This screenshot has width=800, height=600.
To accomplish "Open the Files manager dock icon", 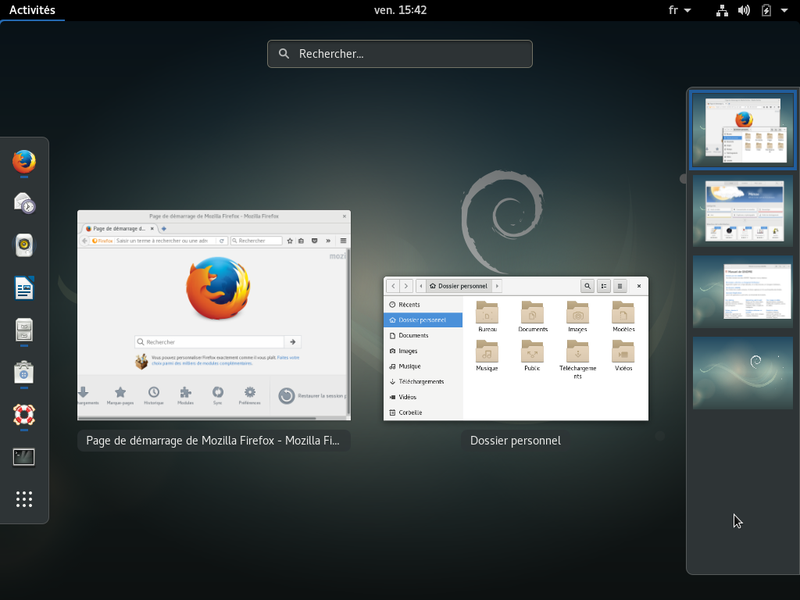I will click(x=24, y=330).
